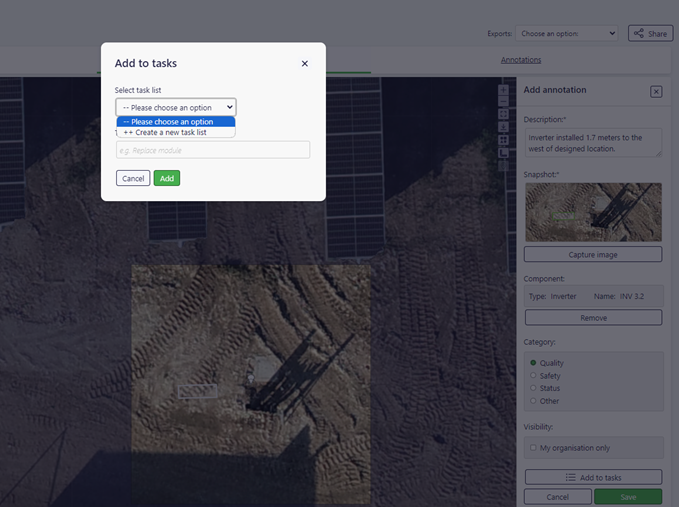This screenshot has height=507, width=679.
Task: Zoom in on the map
Action: point(503,90)
